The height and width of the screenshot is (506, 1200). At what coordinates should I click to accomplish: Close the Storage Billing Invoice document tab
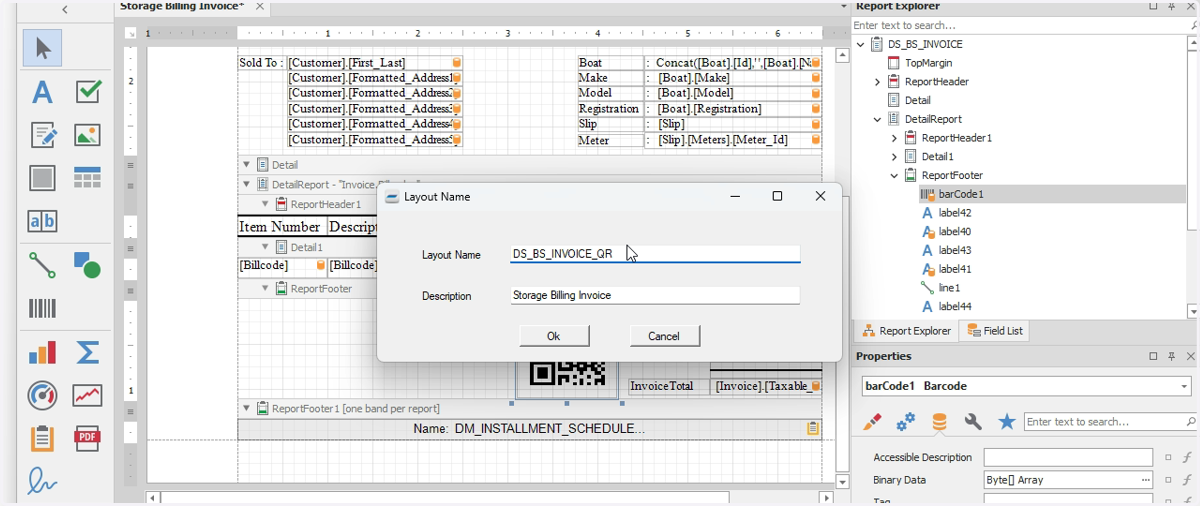coord(260,6)
